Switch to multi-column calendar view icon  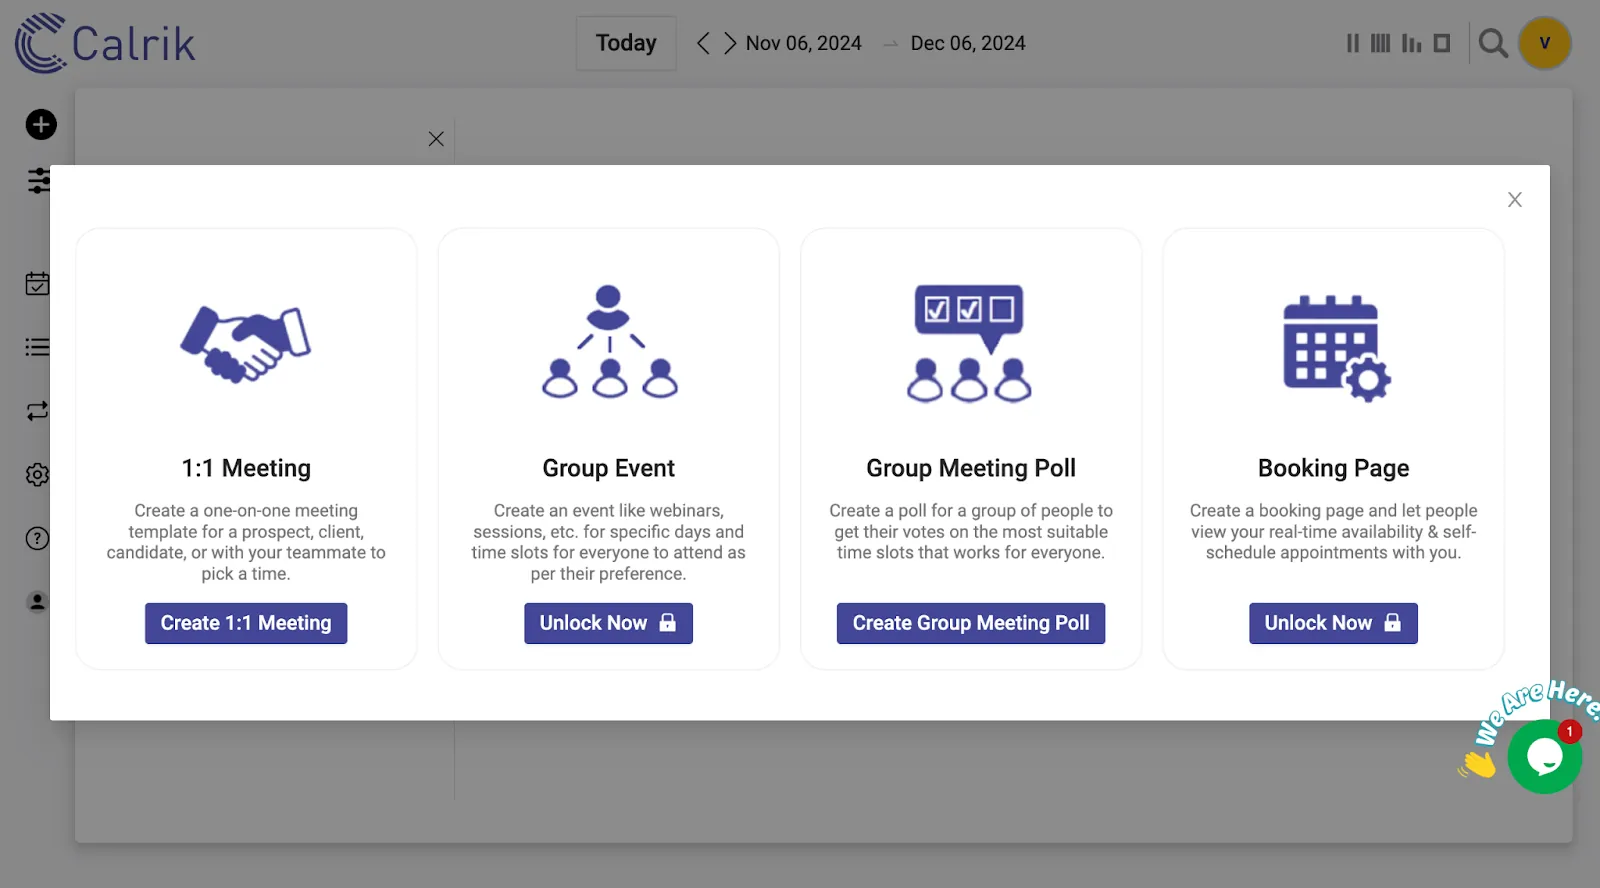coord(1380,43)
